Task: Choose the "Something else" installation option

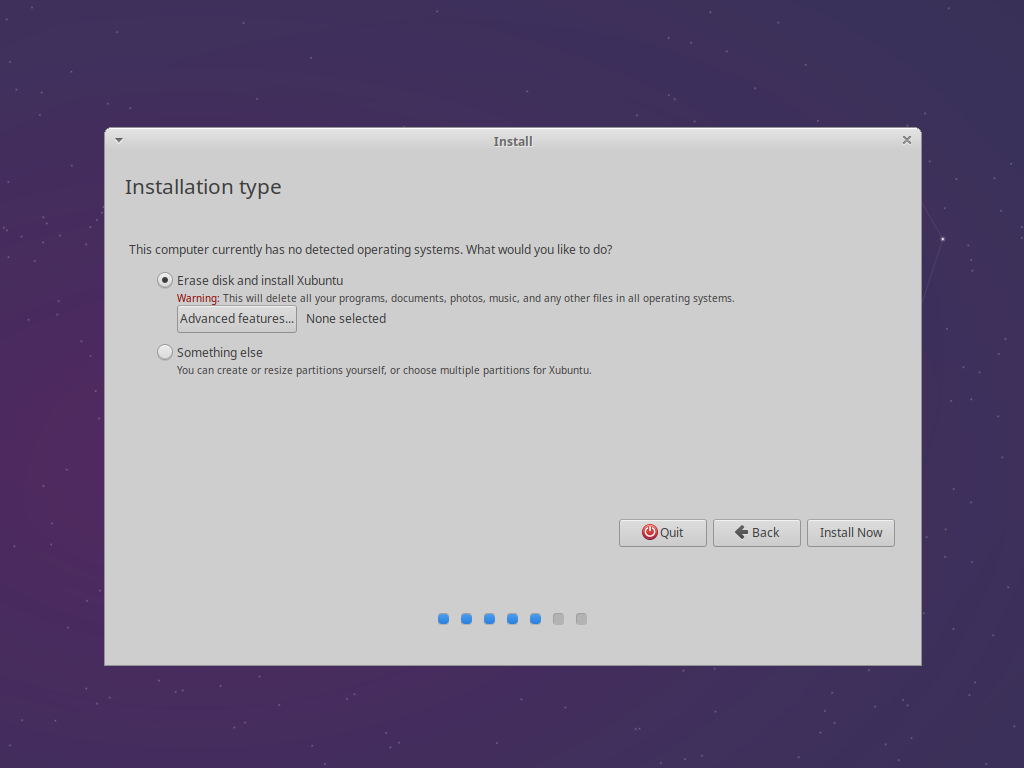Action: point(164,351)
